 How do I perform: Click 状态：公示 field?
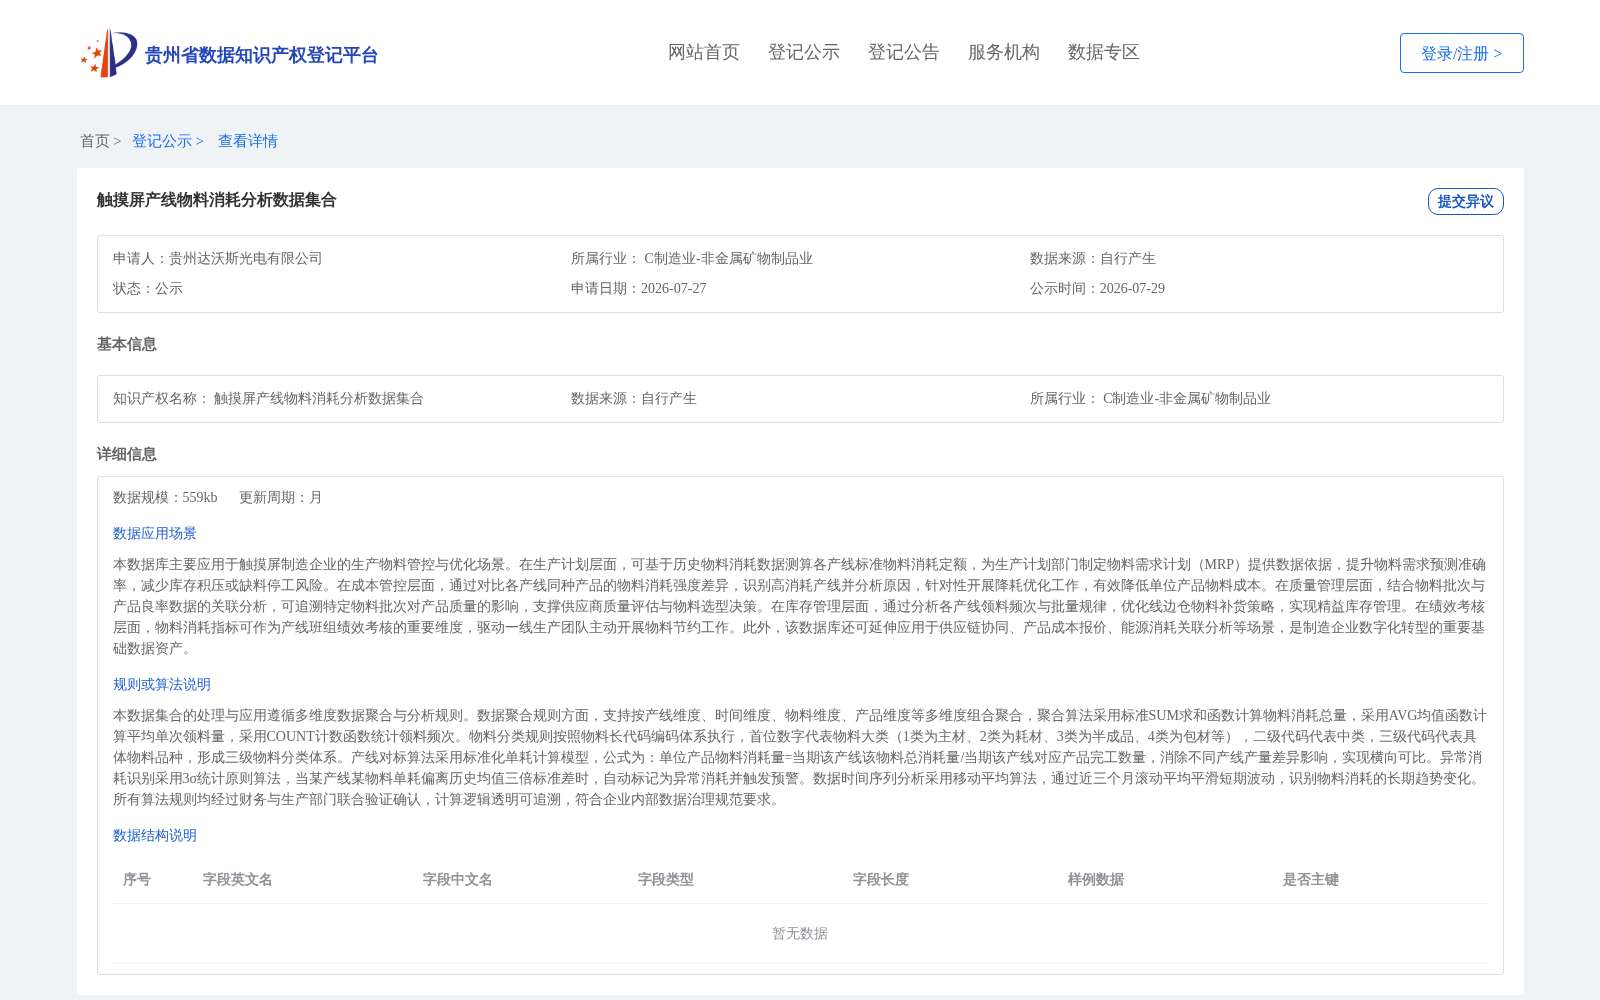click(148, 288)
